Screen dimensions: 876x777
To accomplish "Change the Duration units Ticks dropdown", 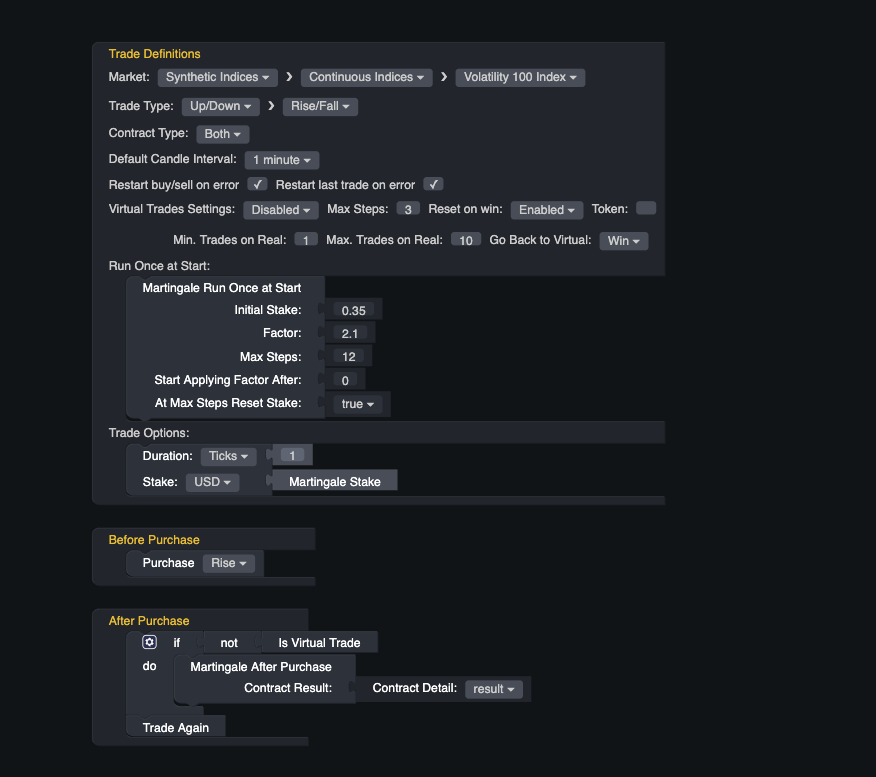I will tap(228, 455).
